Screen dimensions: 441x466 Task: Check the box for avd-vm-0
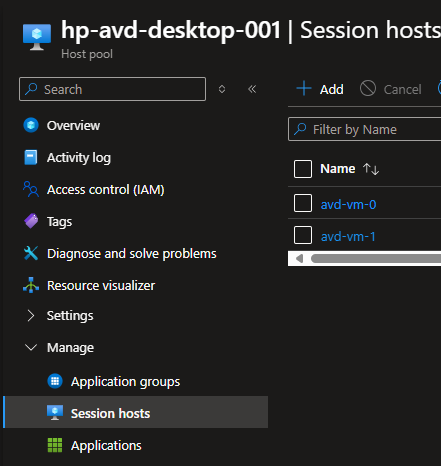[303, 203]
